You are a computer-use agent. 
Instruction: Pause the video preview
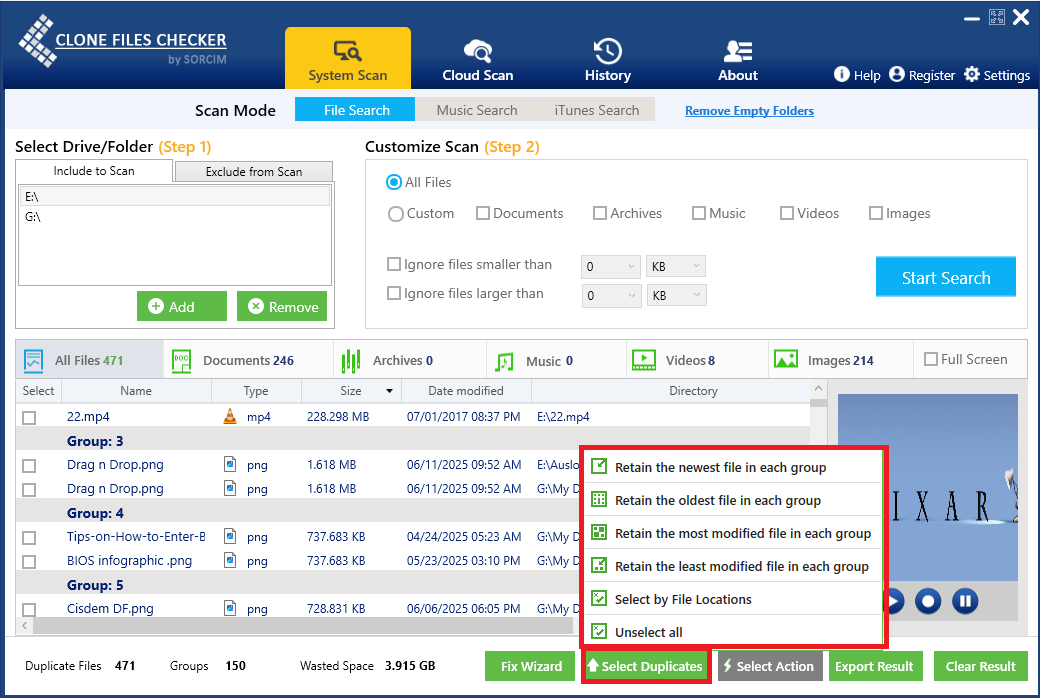coord(965,601)
